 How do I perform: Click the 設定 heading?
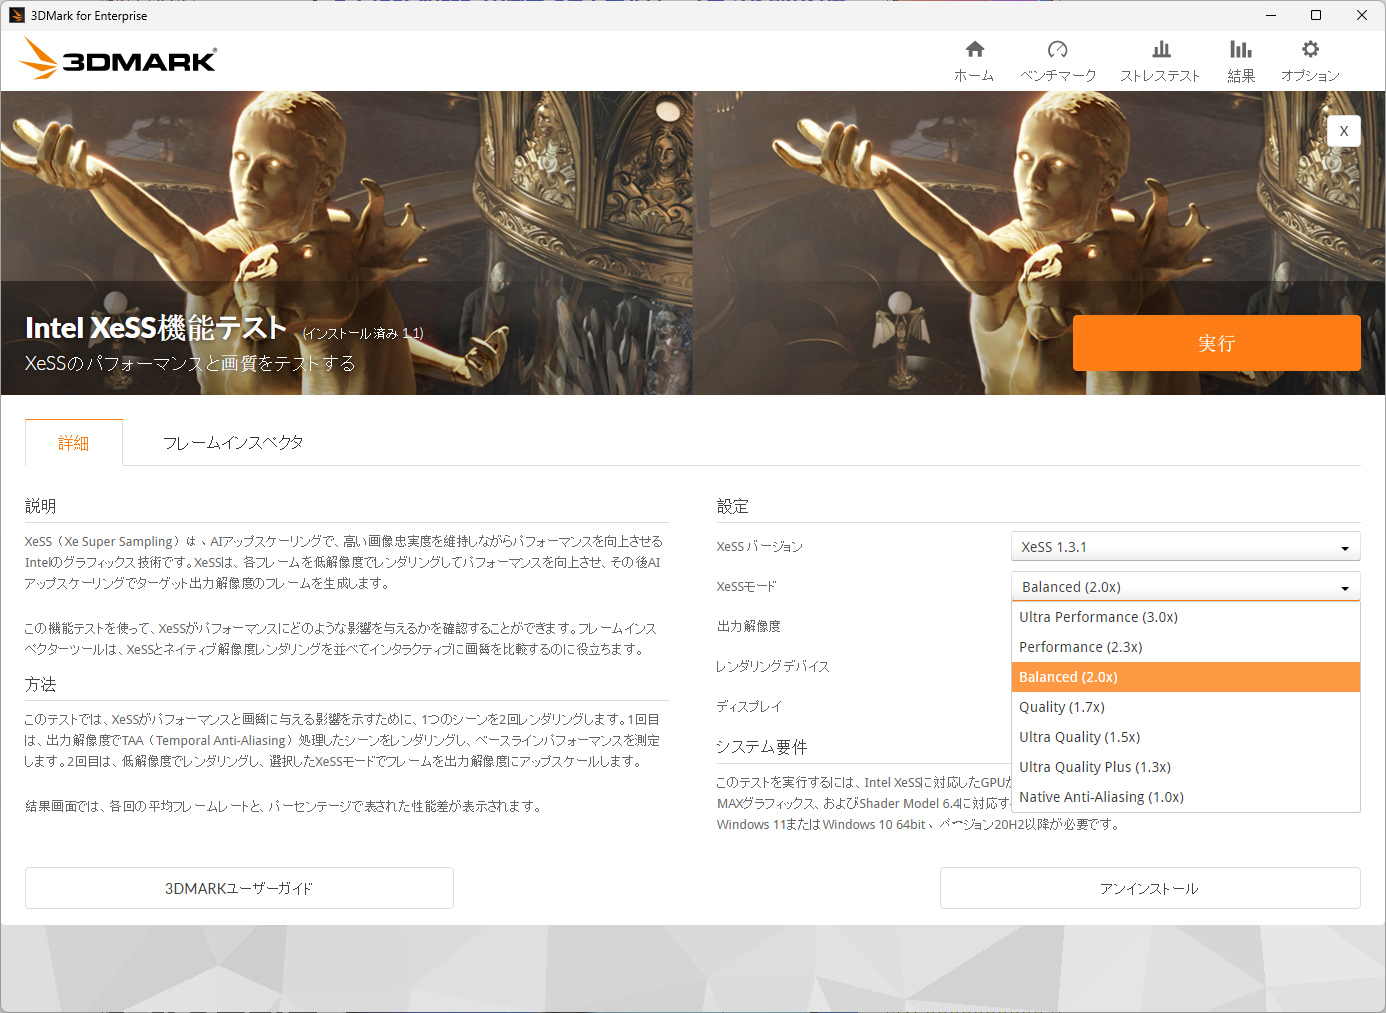pos(733,506)
